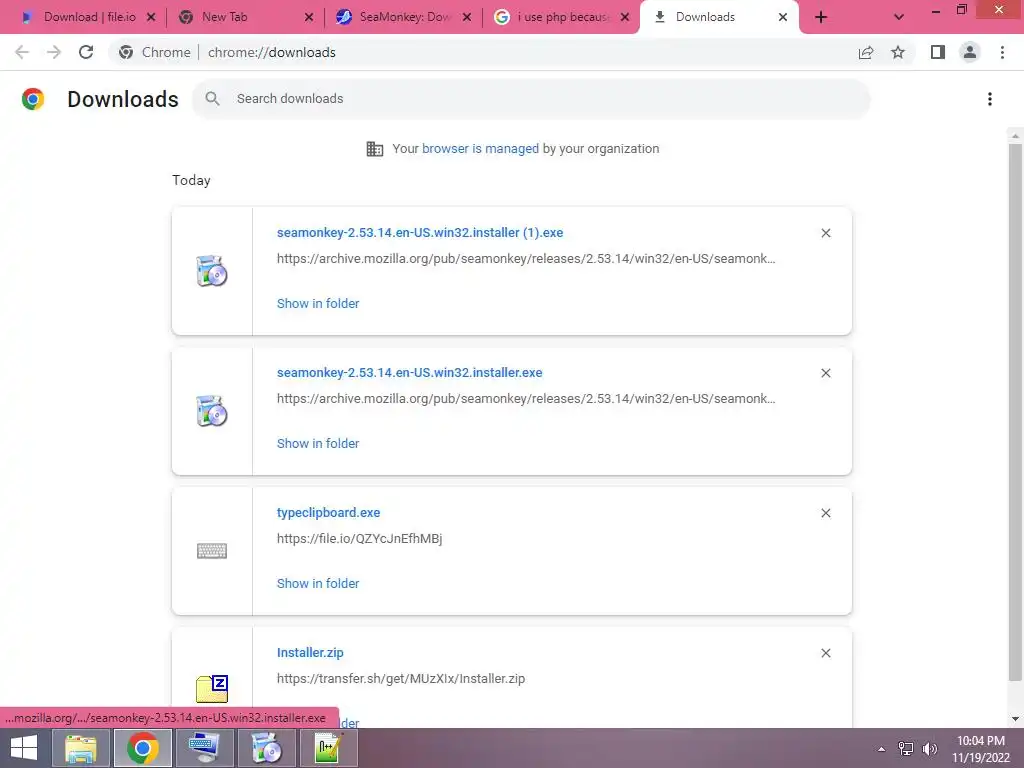Click the Chrome taskbar icon
Image resolution: width=1024 pixels, height=768 pixels.
[142, 748]
